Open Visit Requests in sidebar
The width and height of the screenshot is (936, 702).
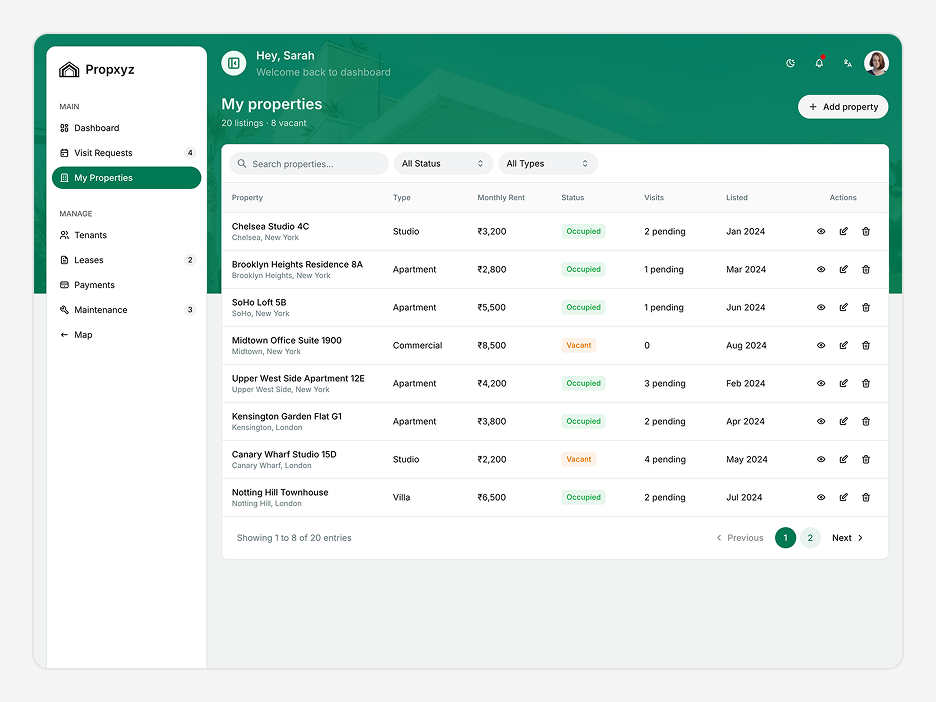point(127,153)
